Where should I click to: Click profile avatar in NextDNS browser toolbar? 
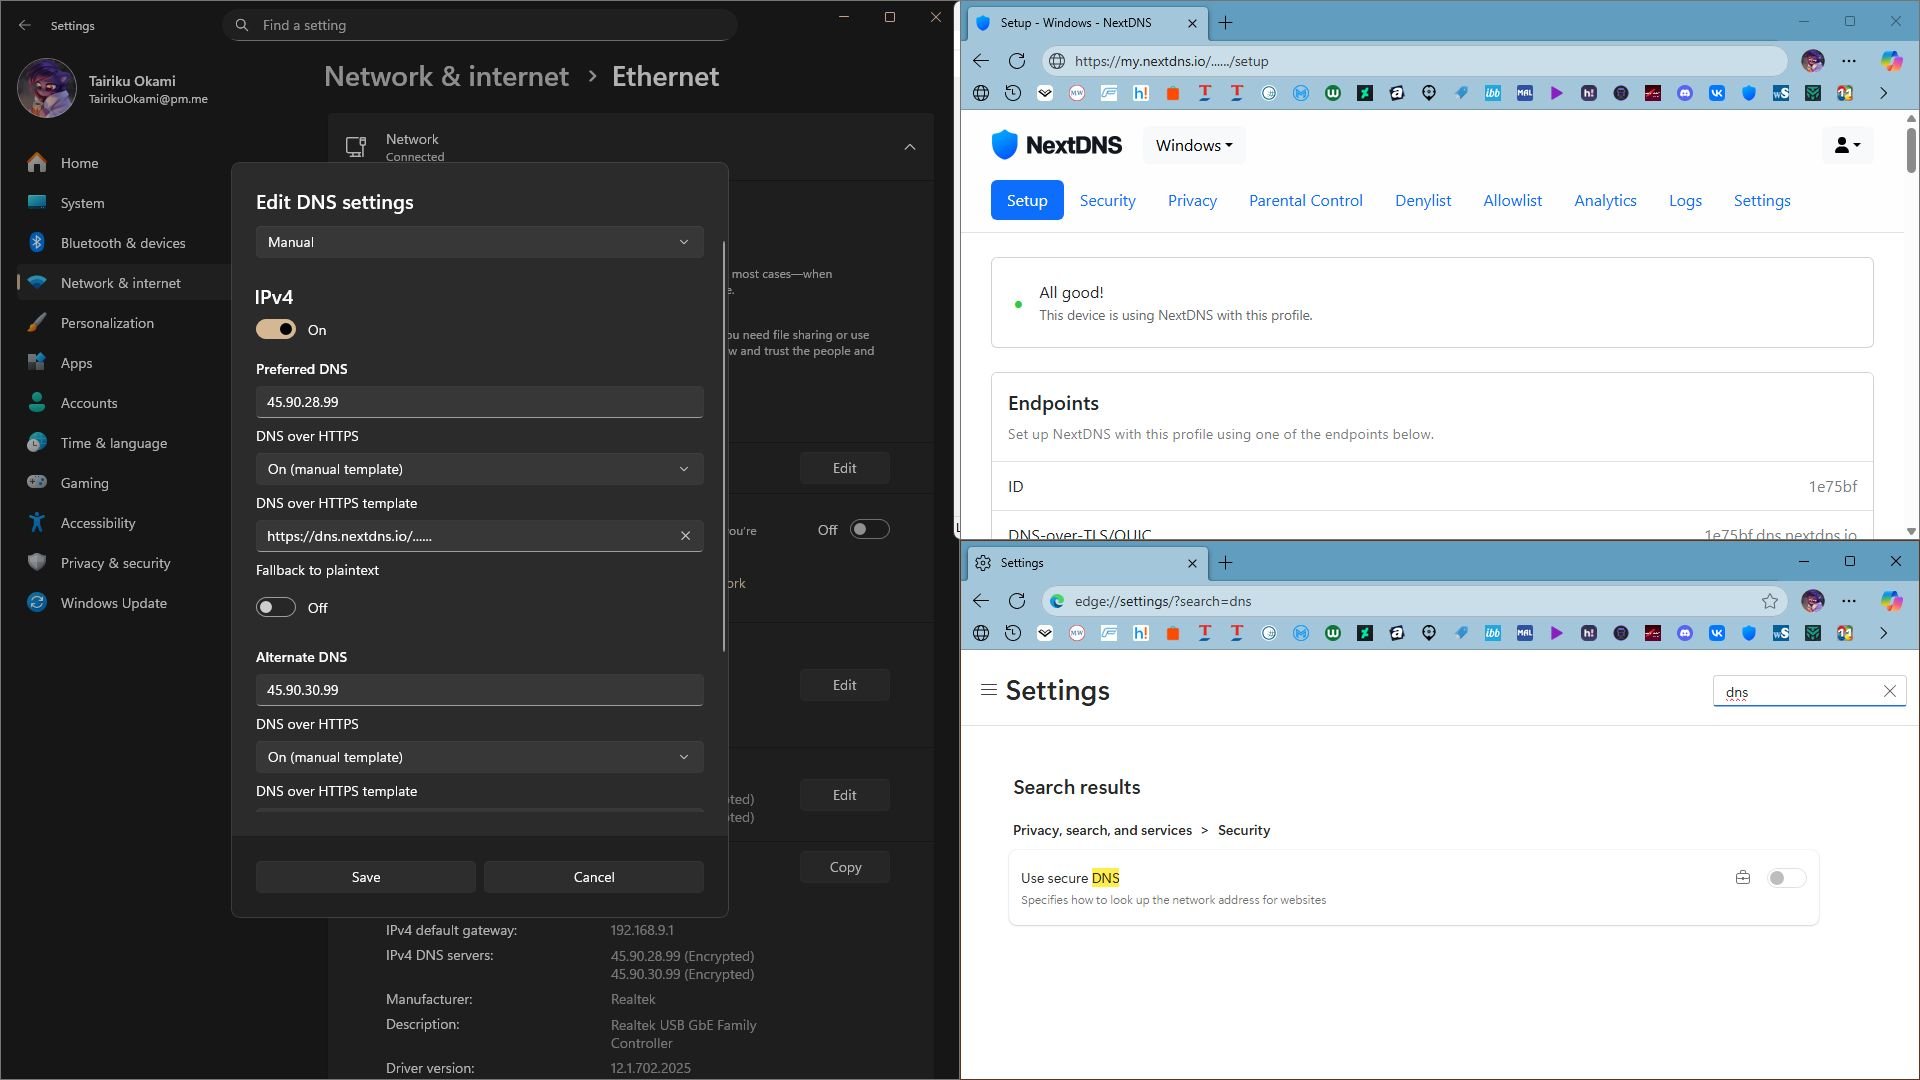(1813, 61)
